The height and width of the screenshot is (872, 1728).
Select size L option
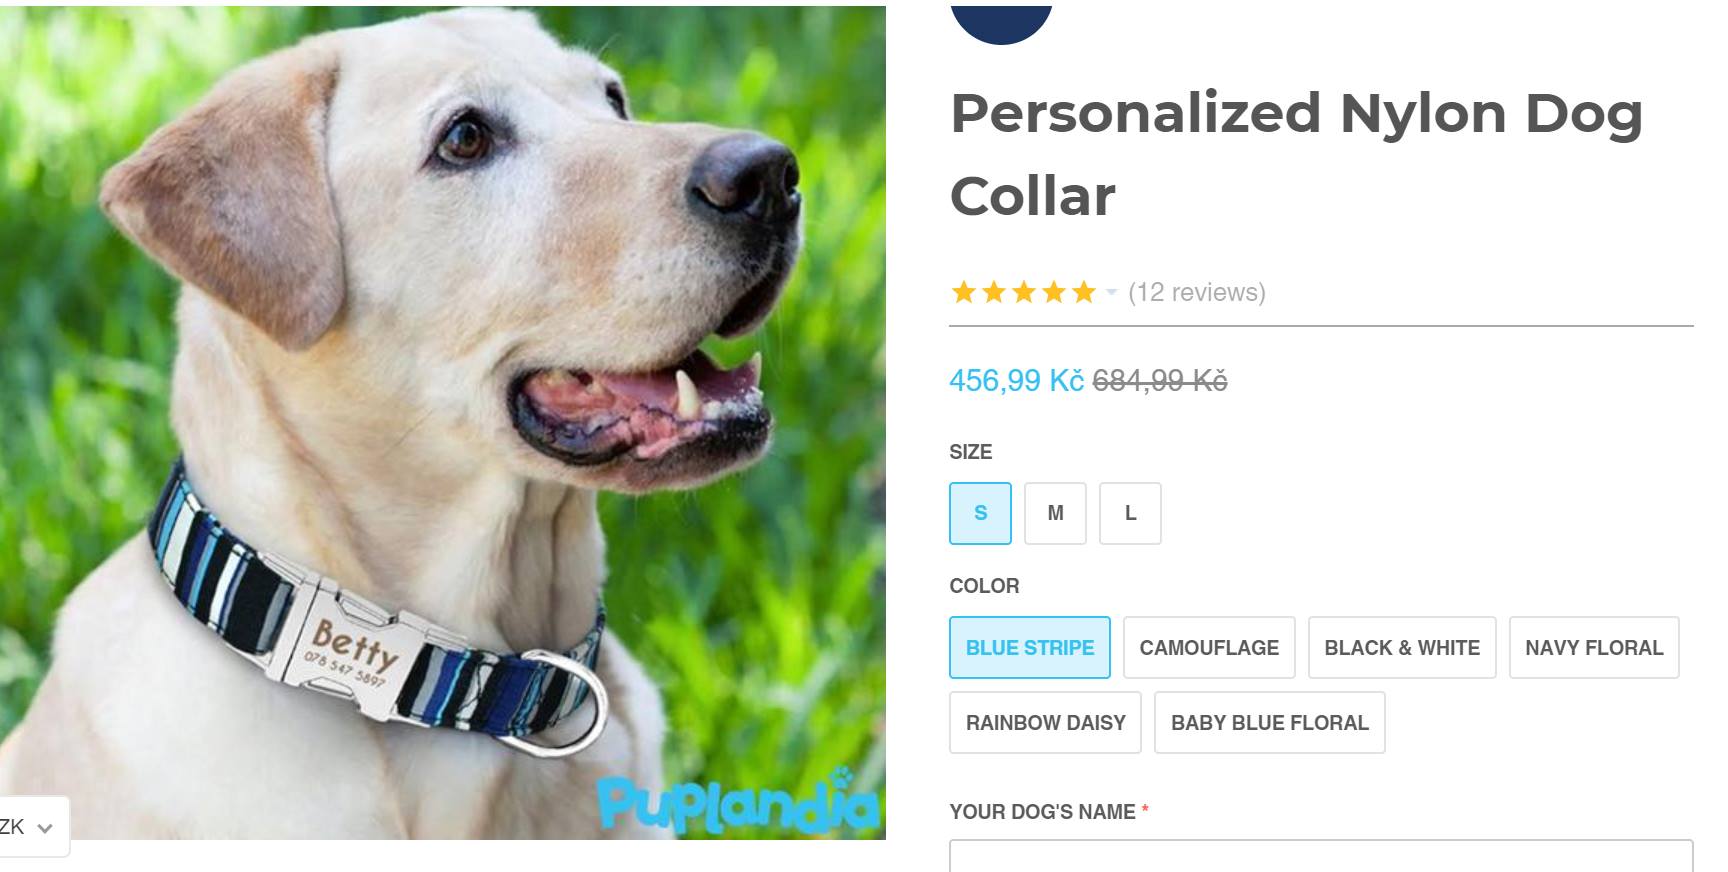click(1130, 513)
